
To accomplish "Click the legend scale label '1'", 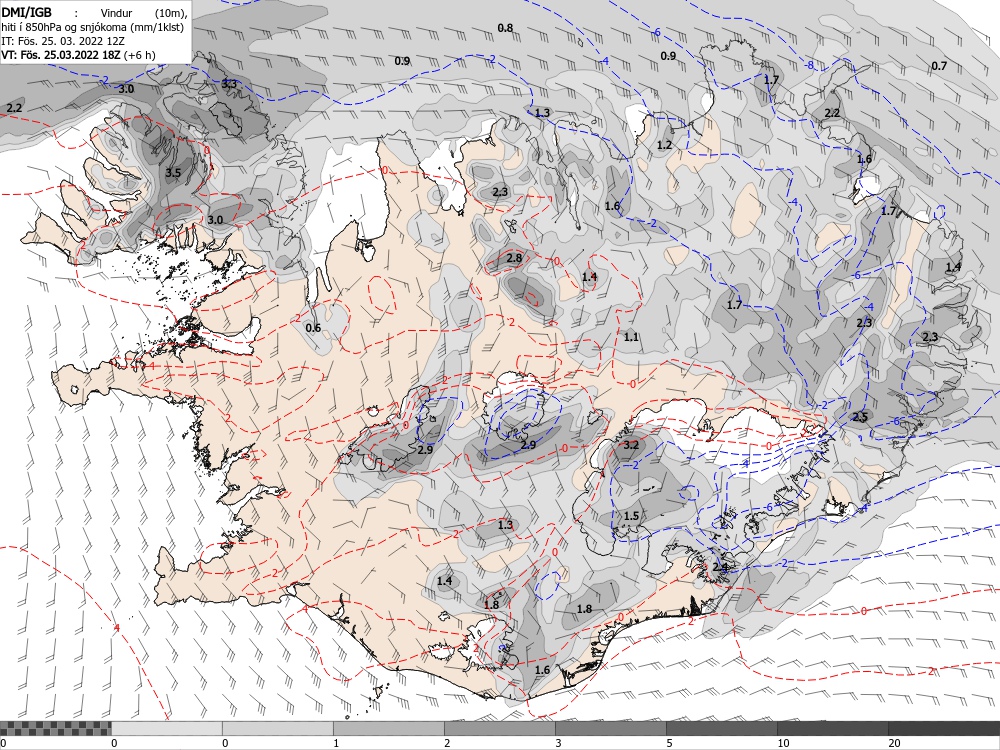I will pyautogui.click(x=336, y=743).
